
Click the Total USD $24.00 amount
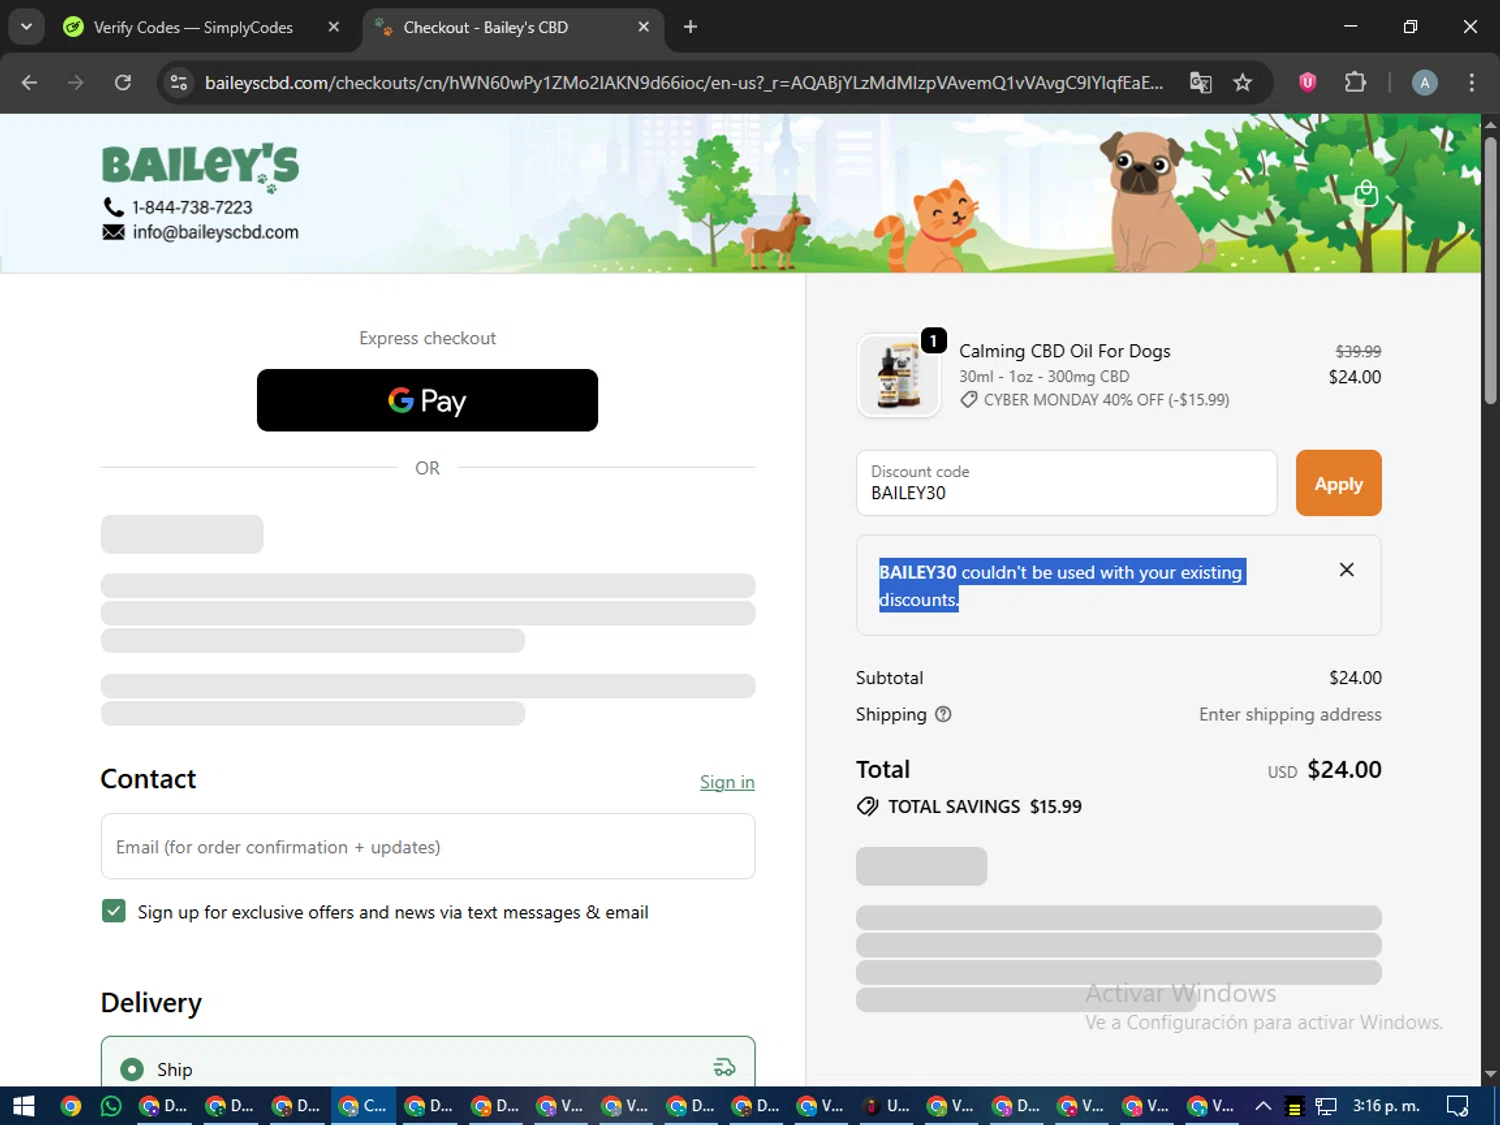click(1344, 770)
